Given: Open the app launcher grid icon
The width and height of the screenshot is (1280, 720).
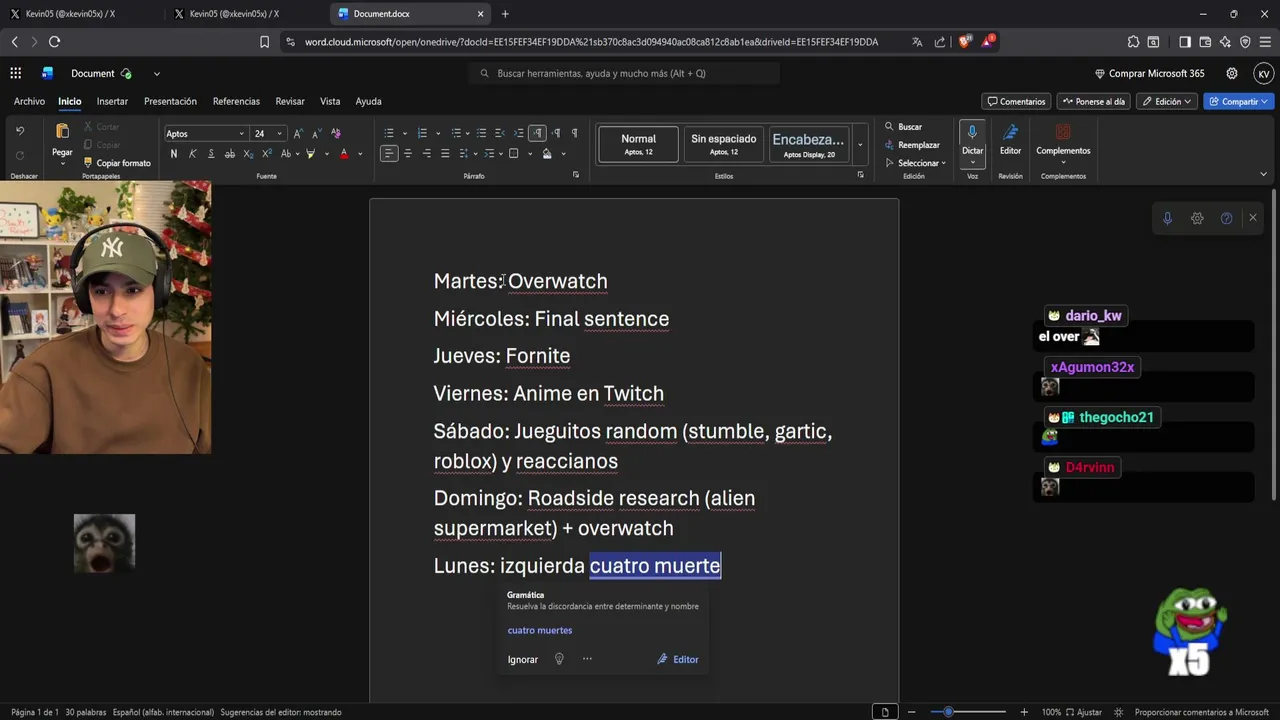Looking at the screenshot, I should [15, 73].
